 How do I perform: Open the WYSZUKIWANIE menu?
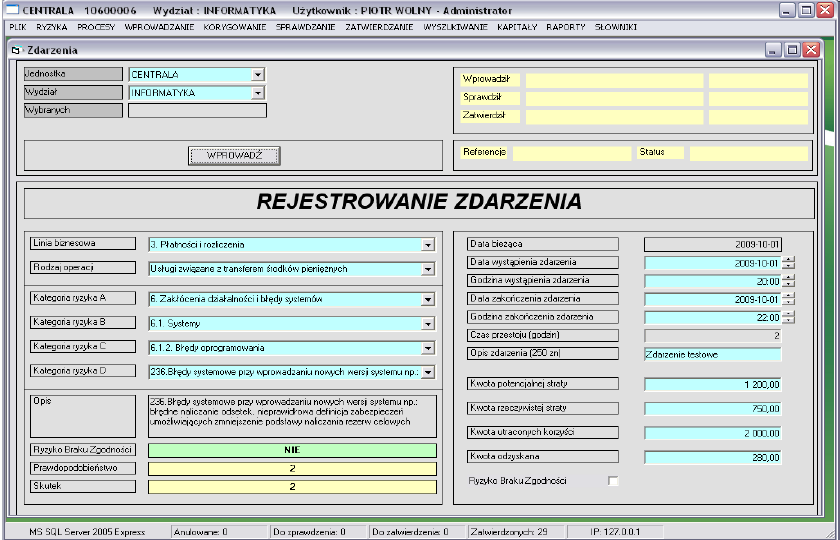click(455, 27)
